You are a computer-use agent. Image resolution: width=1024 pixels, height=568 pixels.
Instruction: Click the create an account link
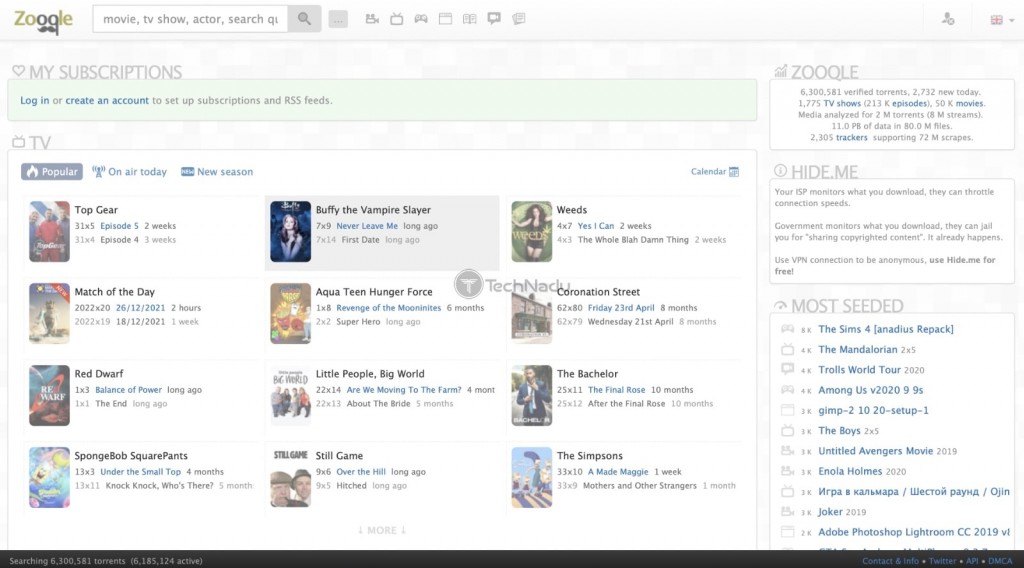107,101
